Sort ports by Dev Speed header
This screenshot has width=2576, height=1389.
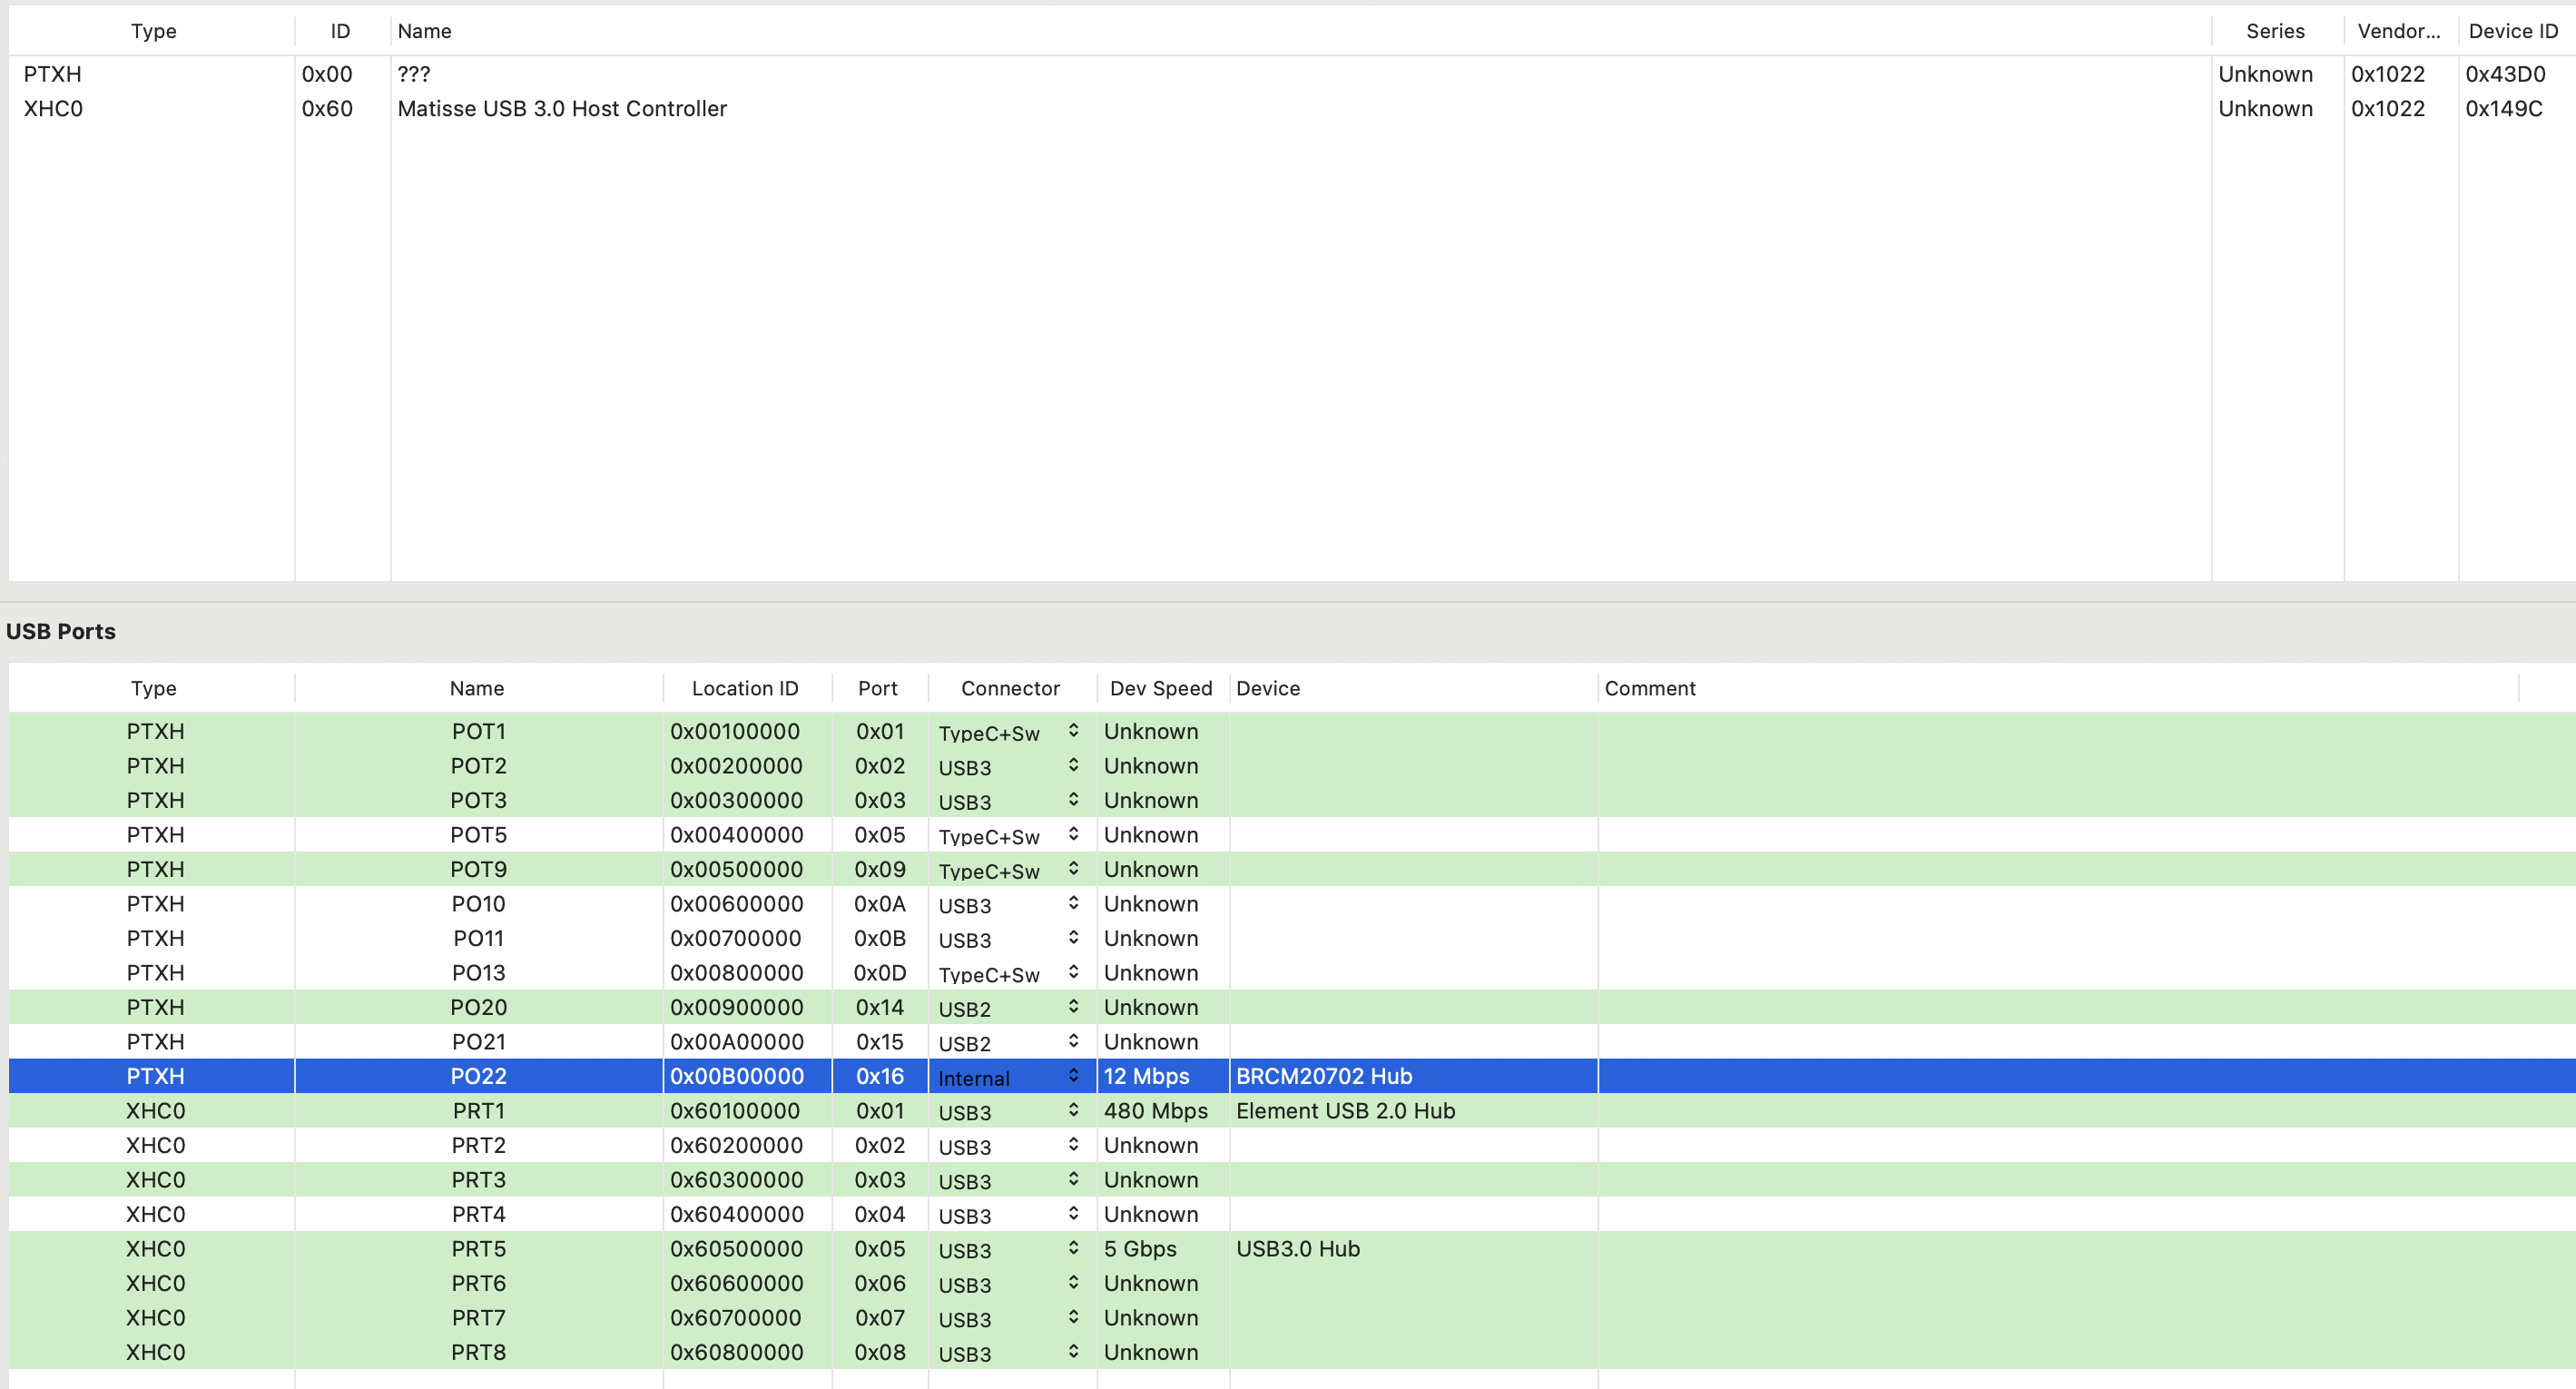[1160, 688]
